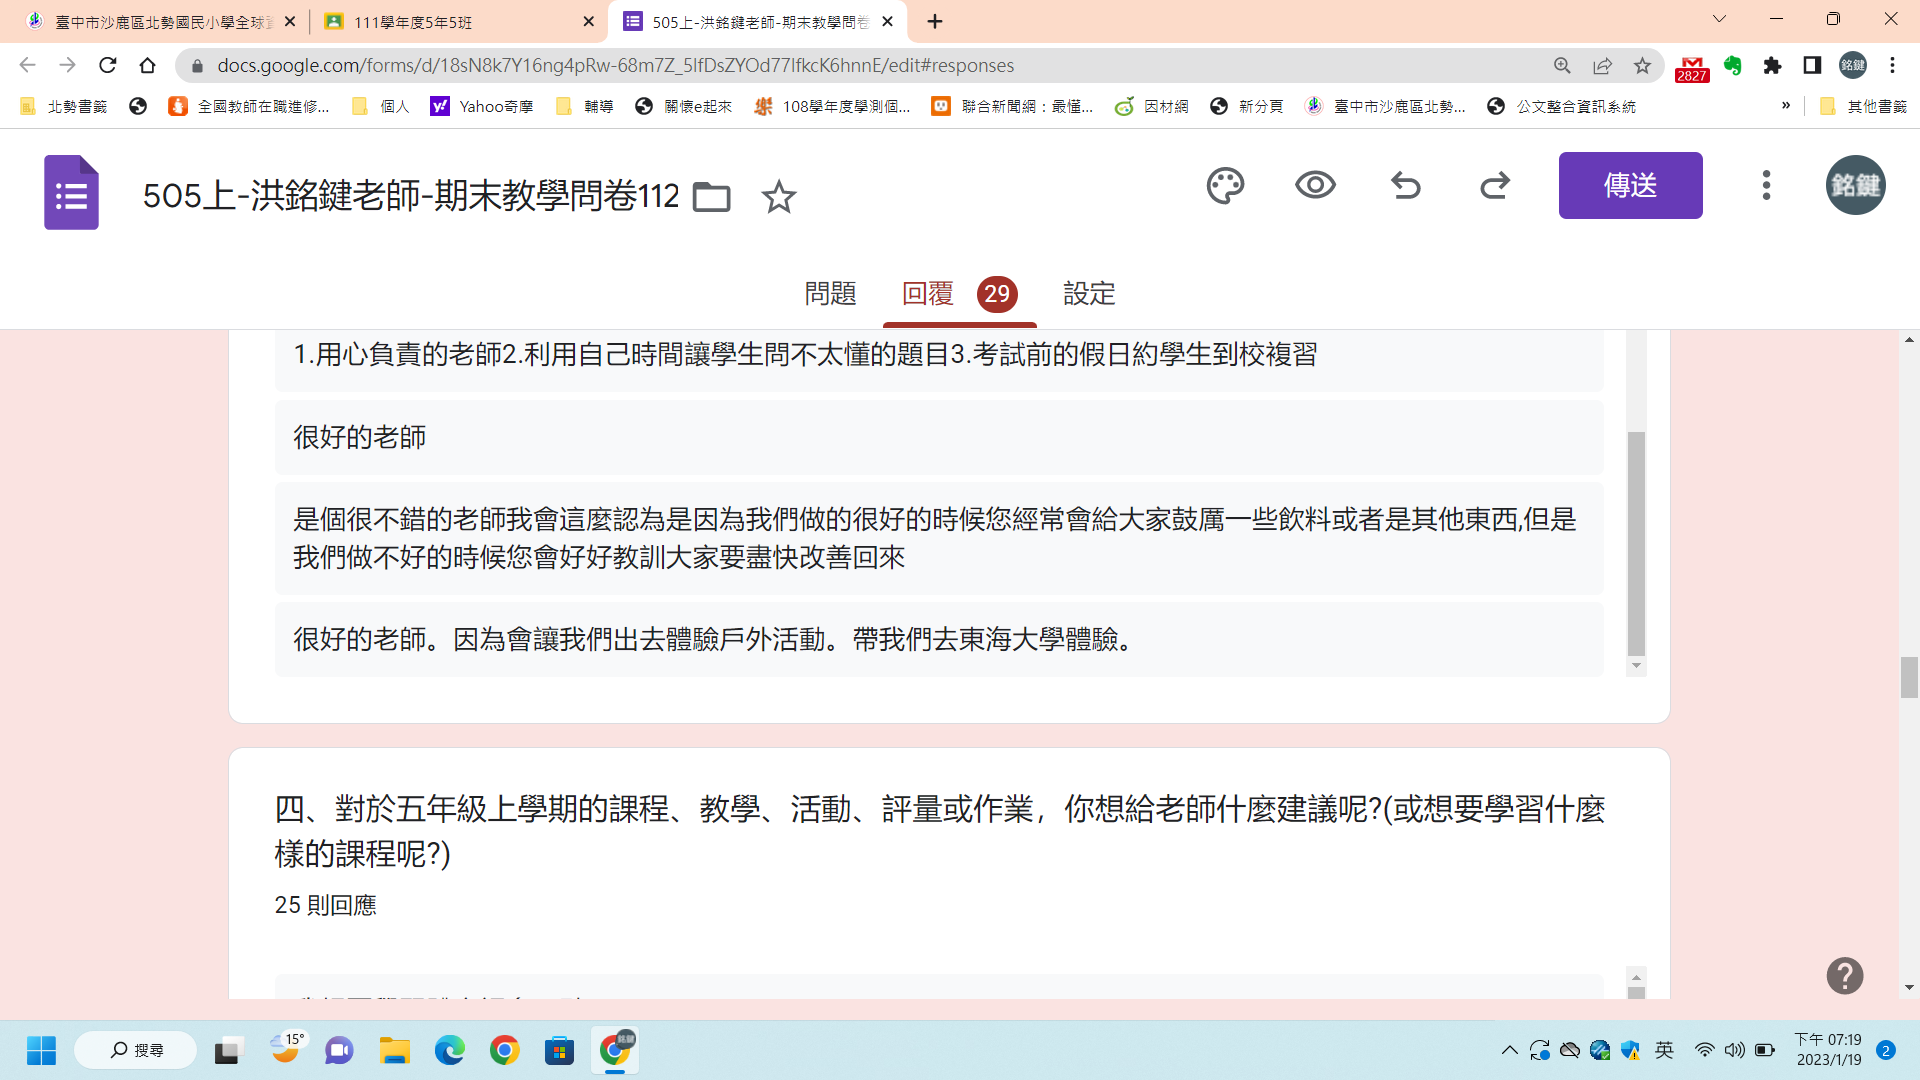1920x1080 pixels.
Task: Open the Yahoo奇摩 bookmark
Action: pyautogui.click(x=482, y=106)
